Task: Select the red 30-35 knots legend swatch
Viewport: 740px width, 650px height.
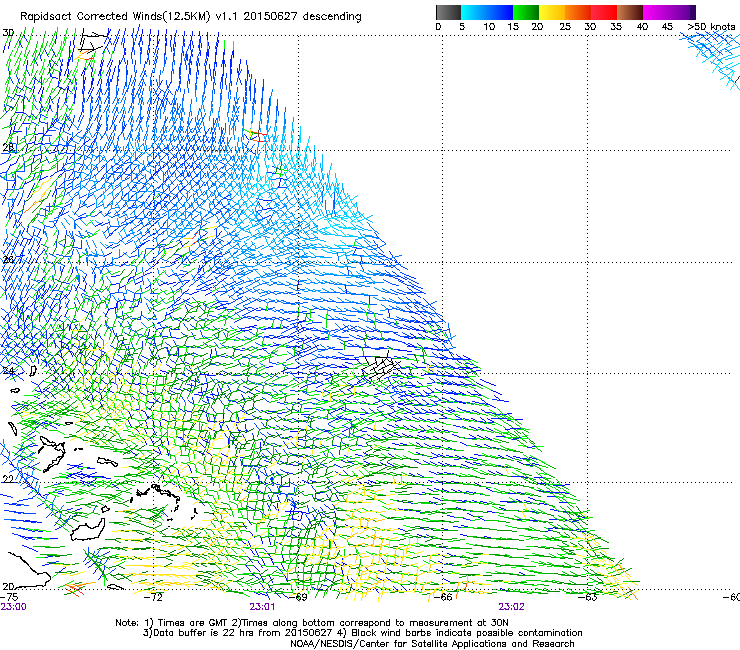Action: (604, 12)
